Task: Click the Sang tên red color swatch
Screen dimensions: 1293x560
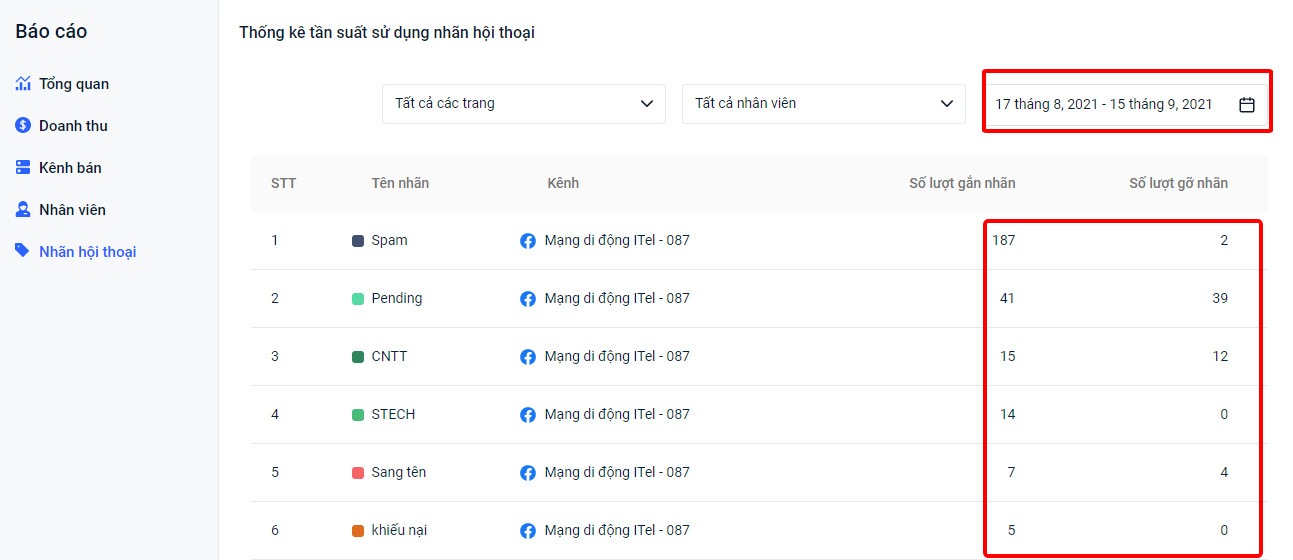Action: (x=358, y=473)
